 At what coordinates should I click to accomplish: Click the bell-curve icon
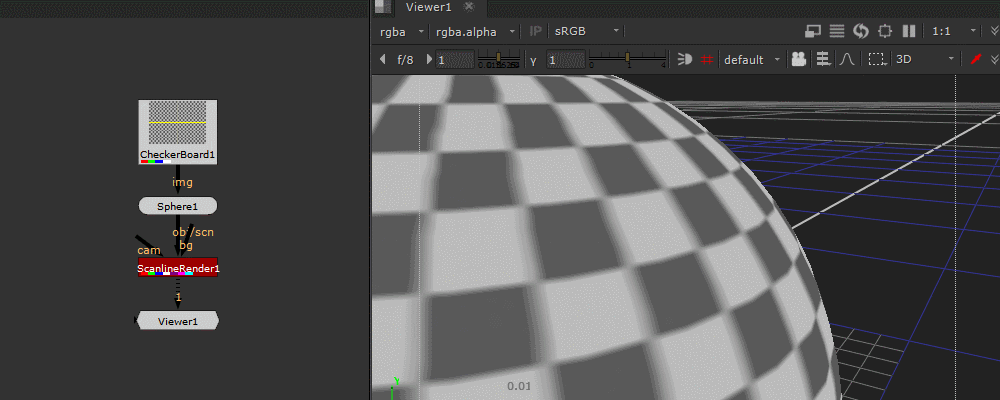pos(847,59)
